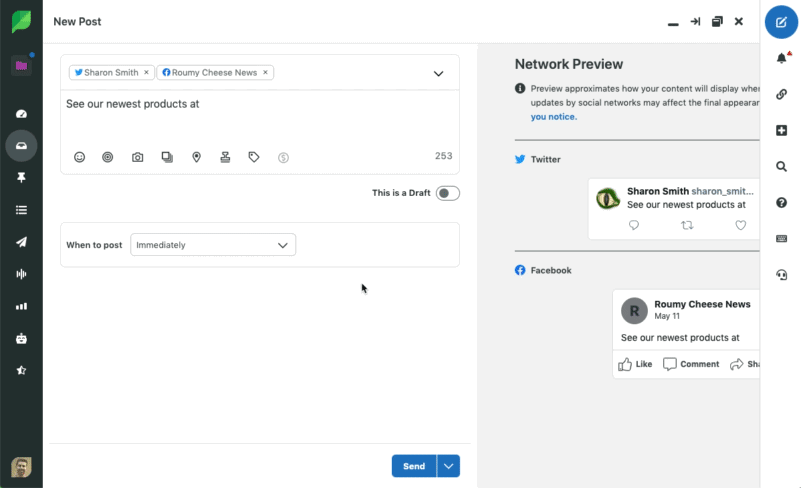The width and height of the screenshot is (801, 488).
Task: Open the emoji picker in composer
Action: point(80,157)
